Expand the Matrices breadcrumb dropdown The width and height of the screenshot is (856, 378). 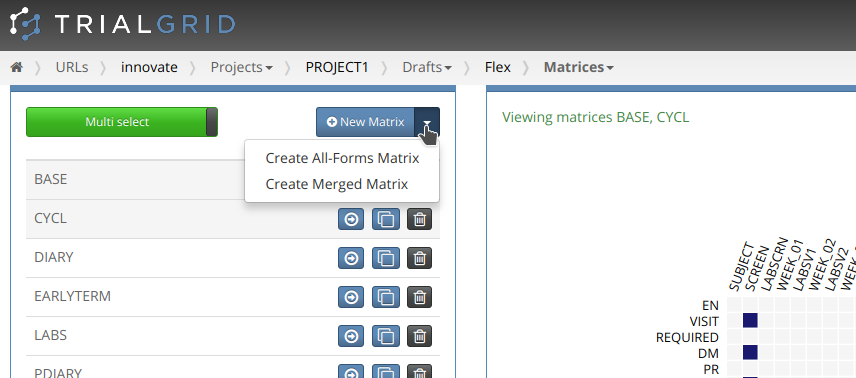click(579, 67)
